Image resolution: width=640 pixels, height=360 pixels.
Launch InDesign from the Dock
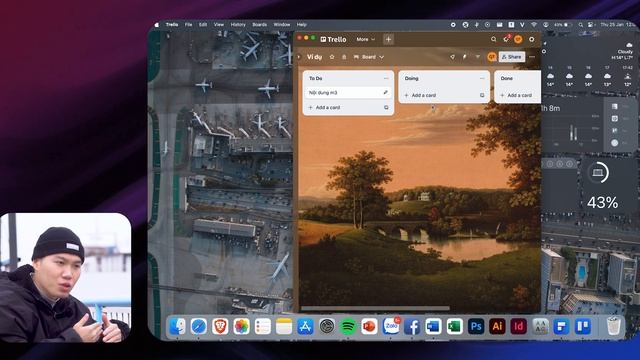(518, 327)
